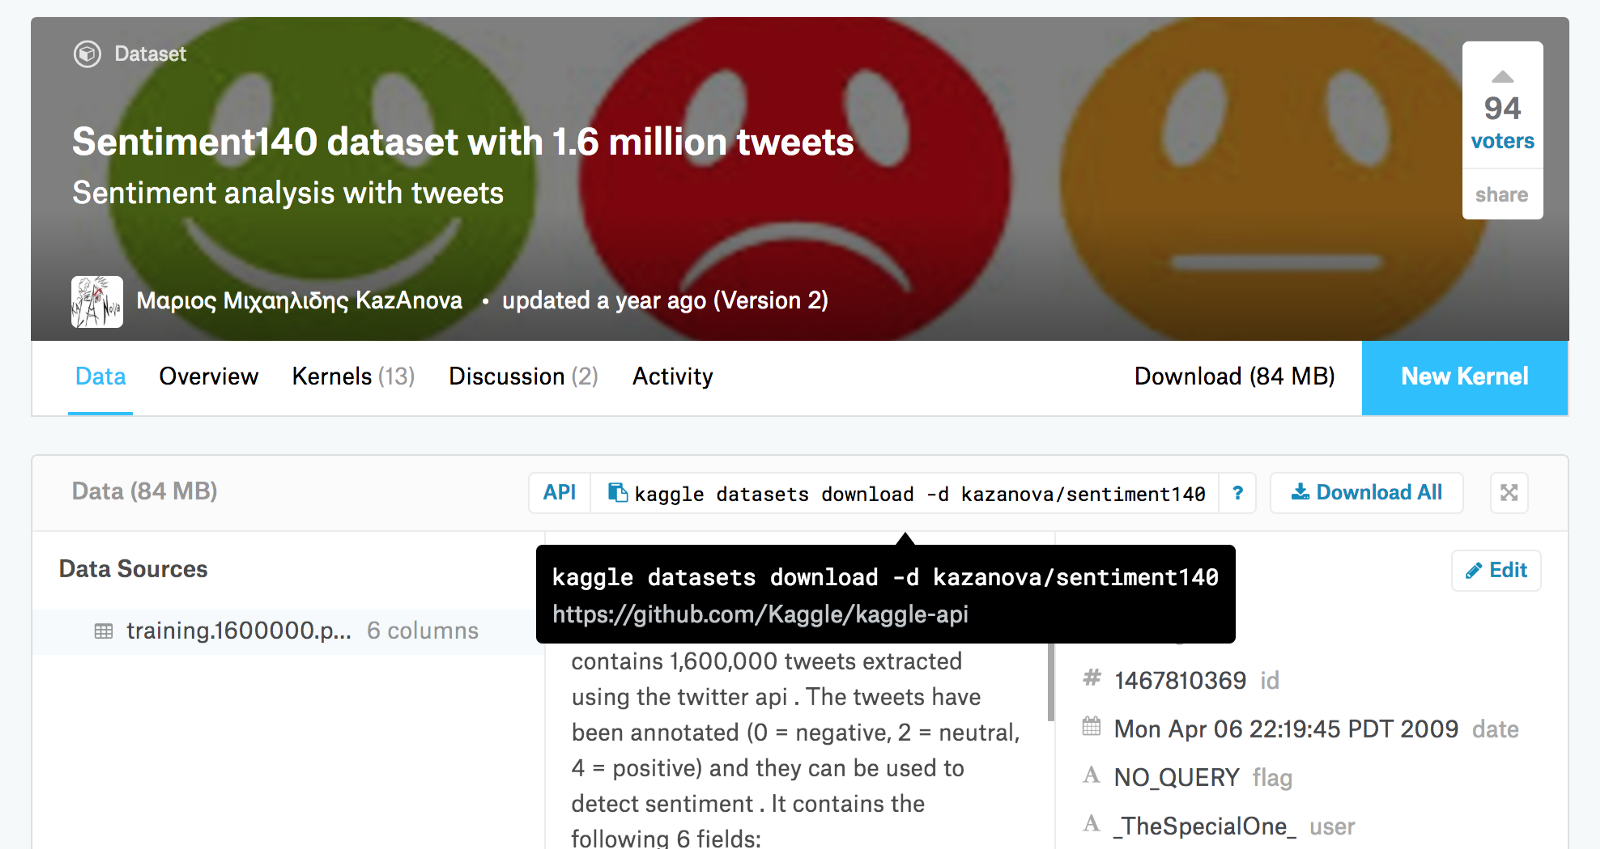Click the New Kernel button
1600x849 pixels.
1464,377
